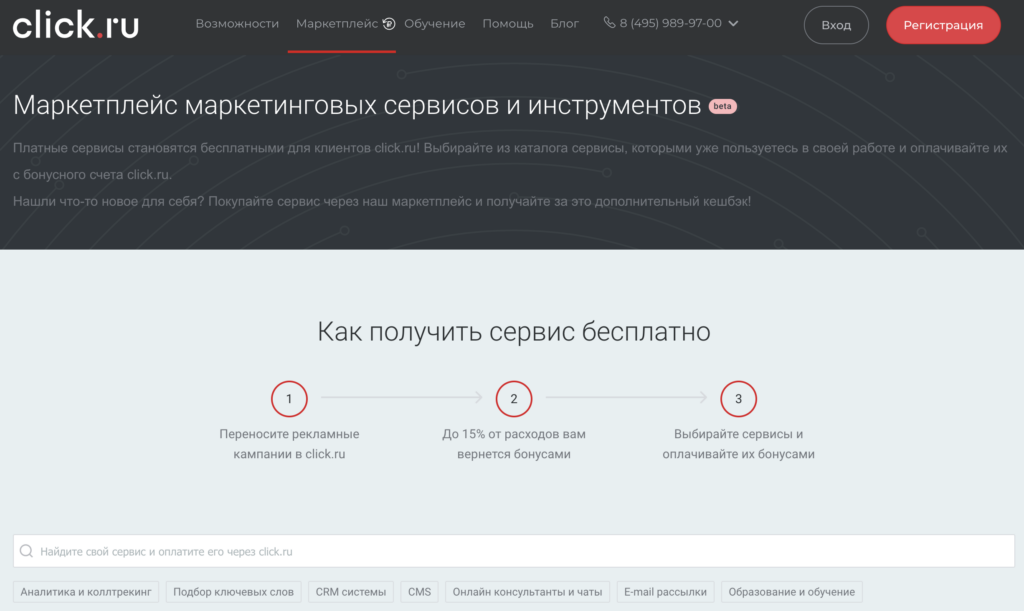Viewport: 1024px width, 611px height.
Task: Click the beta badge
Action: 722,106
